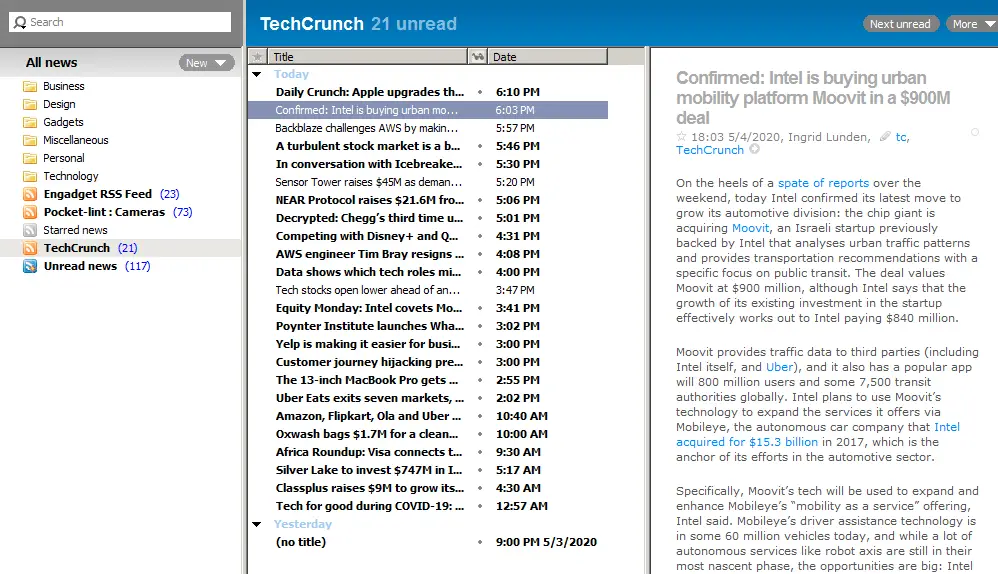Open Starred news in sidebar
Image resolution: width=998 pixels, height=574 pixels.
(75, 230)
